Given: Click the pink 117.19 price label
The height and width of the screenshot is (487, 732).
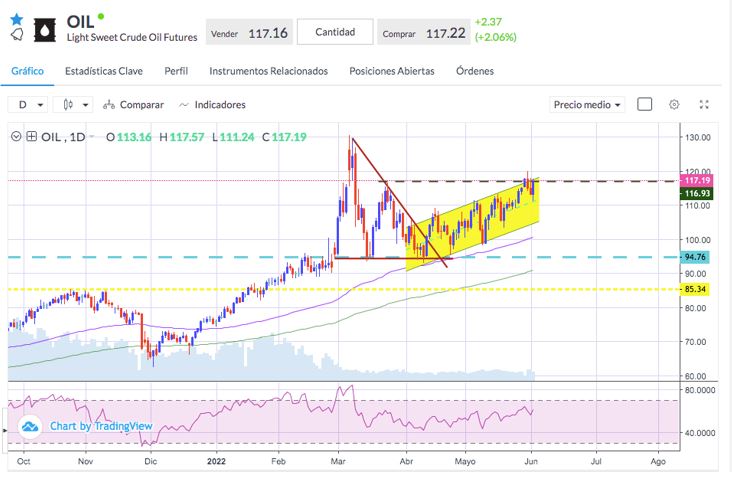Looking at the screenshot, I should [x=697, y=180].
